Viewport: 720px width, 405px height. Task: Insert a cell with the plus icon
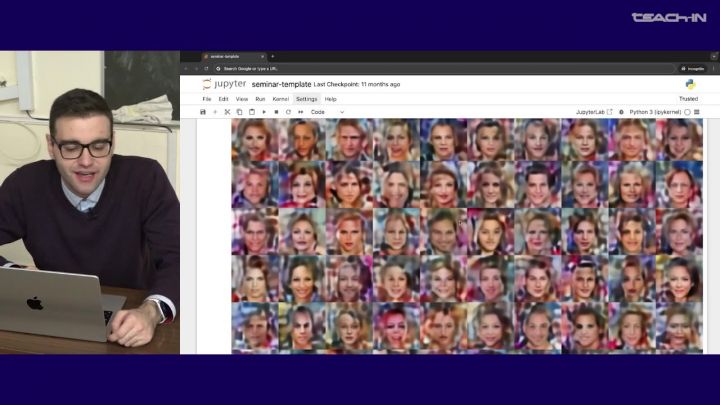tap(215, 112)
